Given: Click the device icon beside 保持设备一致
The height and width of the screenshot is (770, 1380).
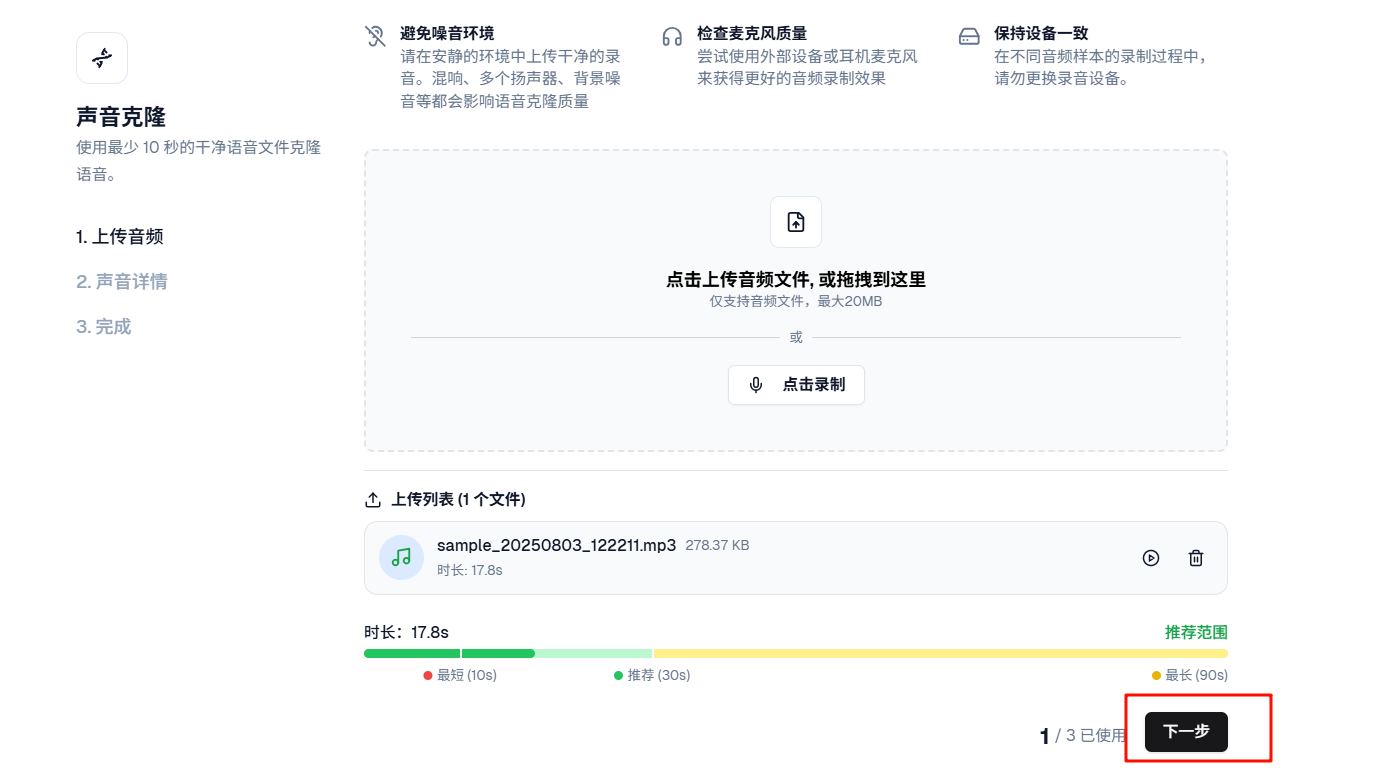Looking at the screenshot, I should coord(969,34).
